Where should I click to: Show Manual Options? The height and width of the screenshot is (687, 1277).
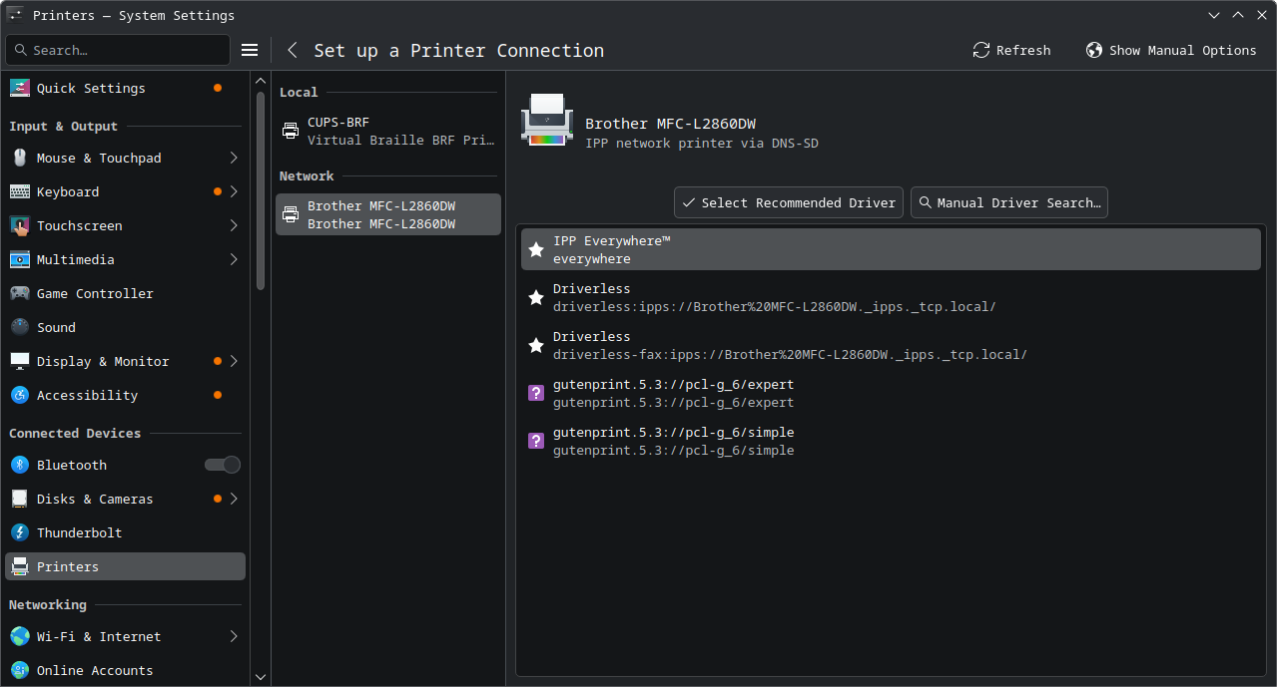[x=1171, y=50]
